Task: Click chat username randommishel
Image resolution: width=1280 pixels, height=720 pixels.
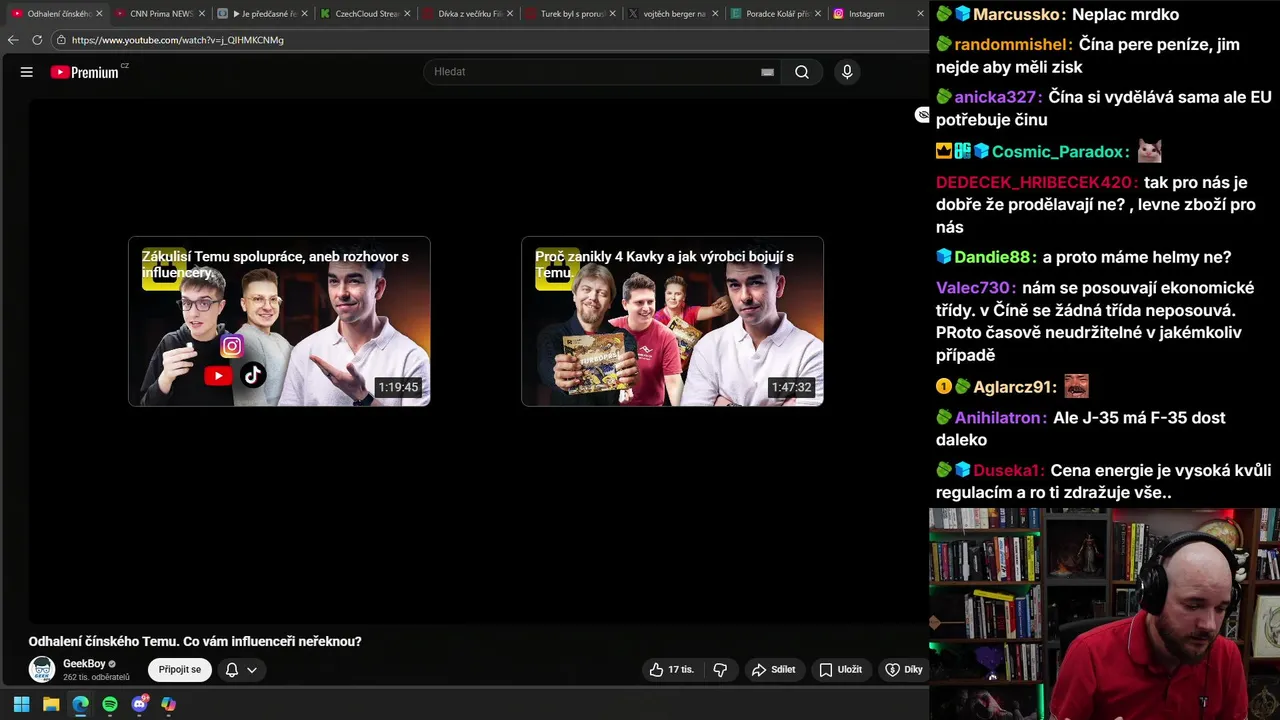Action: coord(1013,45)
